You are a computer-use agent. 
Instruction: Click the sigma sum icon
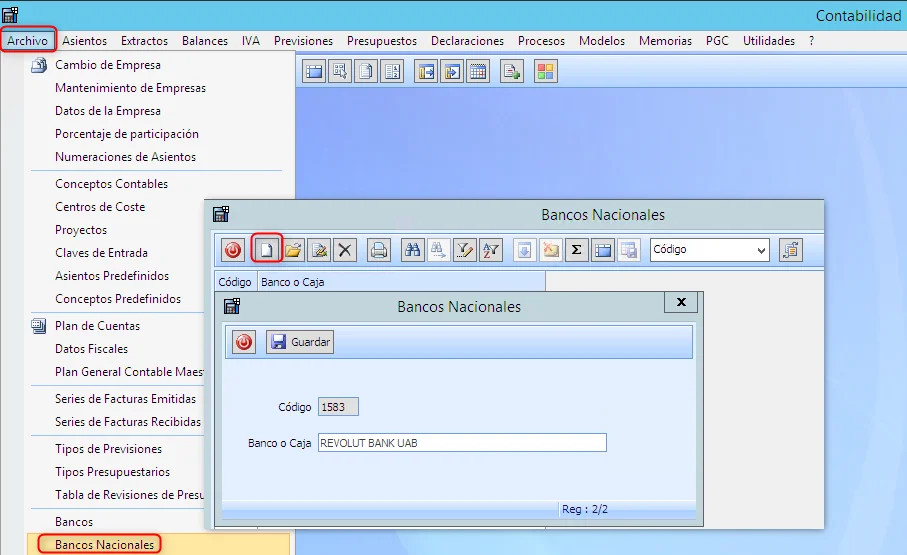pyautogui.click(x=576, y=250)
